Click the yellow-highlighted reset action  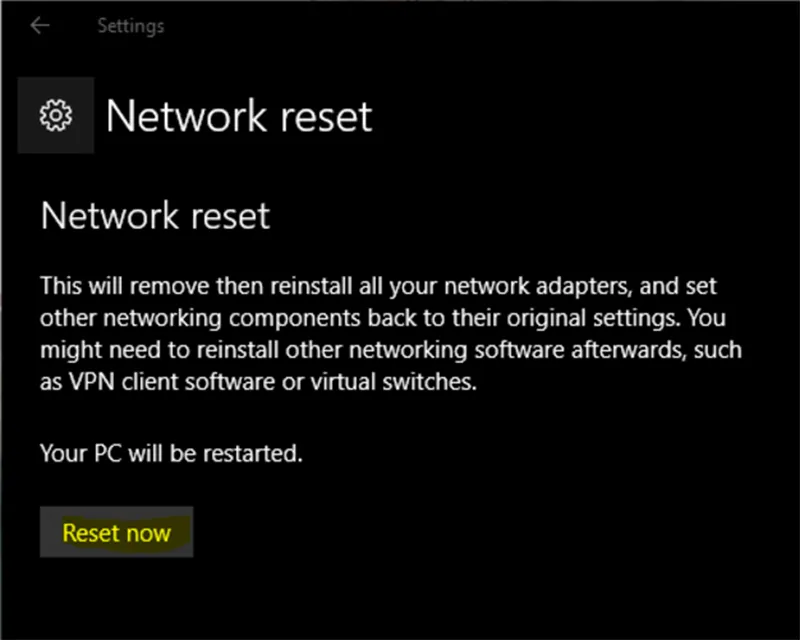[x=116, y=532]
